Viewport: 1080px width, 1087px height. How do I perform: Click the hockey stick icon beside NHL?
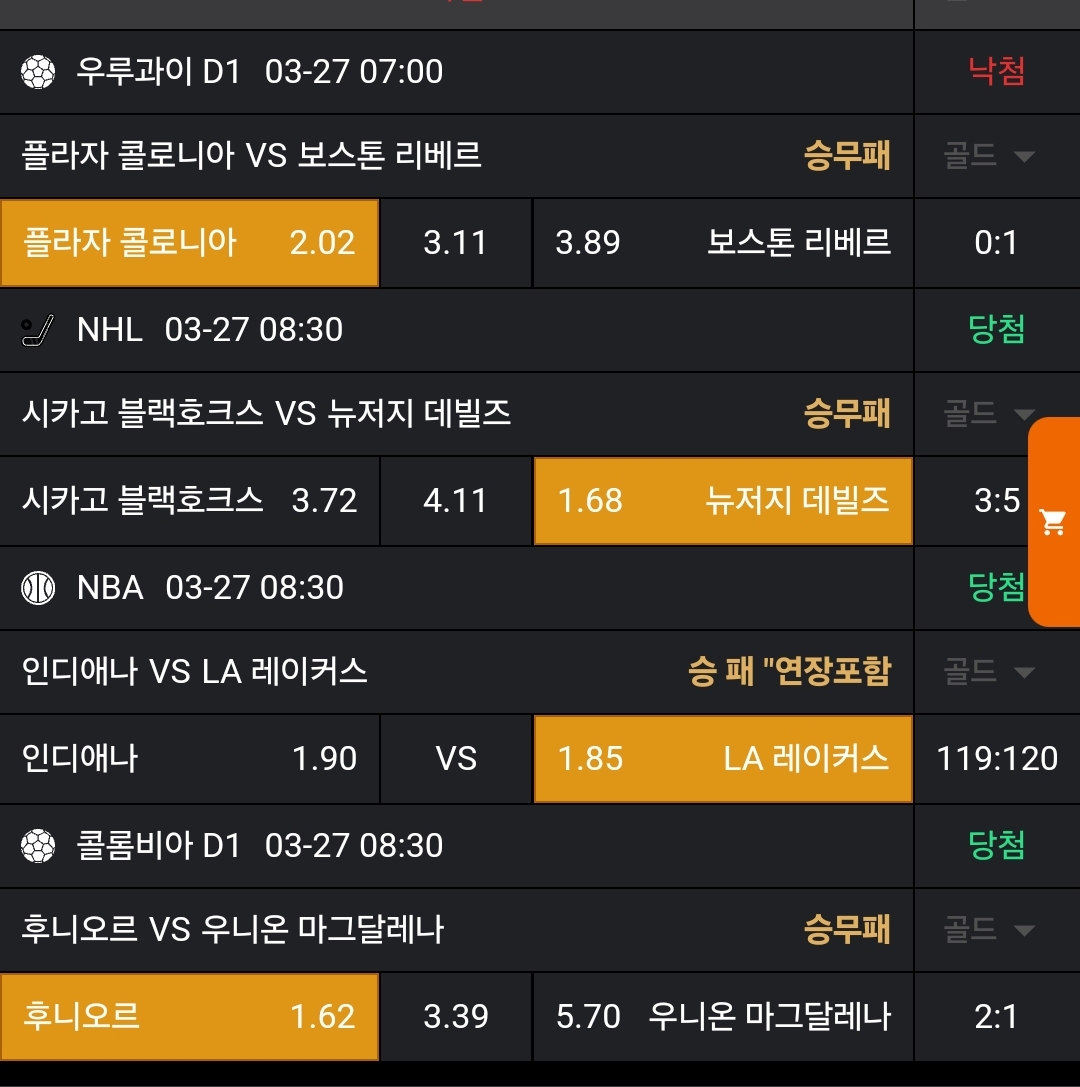tap(38, 330)
